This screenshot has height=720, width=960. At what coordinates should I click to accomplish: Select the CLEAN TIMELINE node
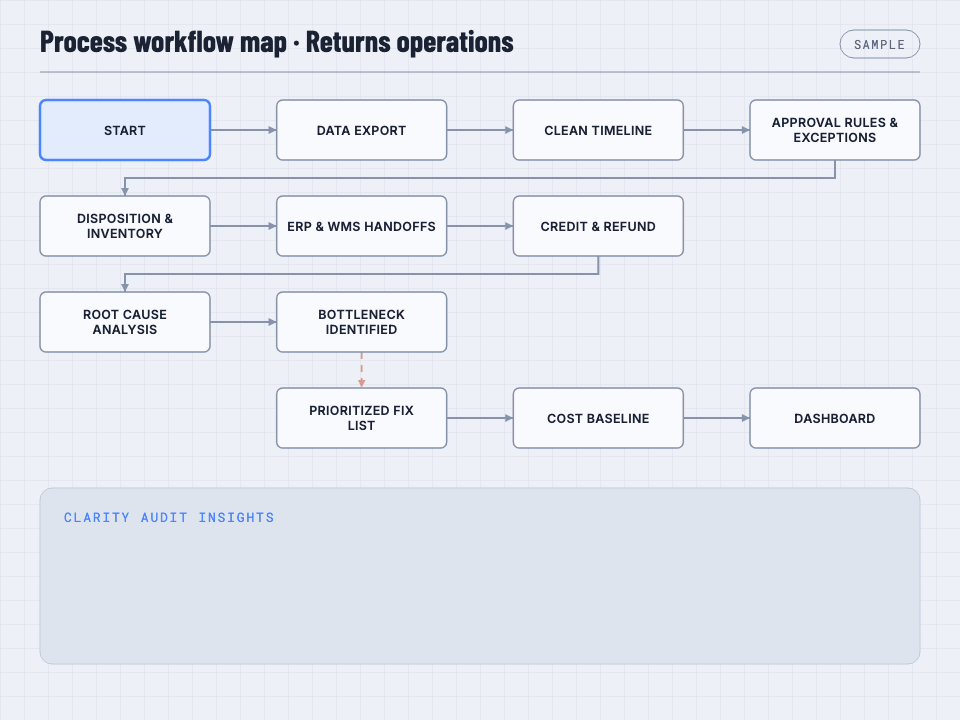pyautogui.click(x=598, y=130)
